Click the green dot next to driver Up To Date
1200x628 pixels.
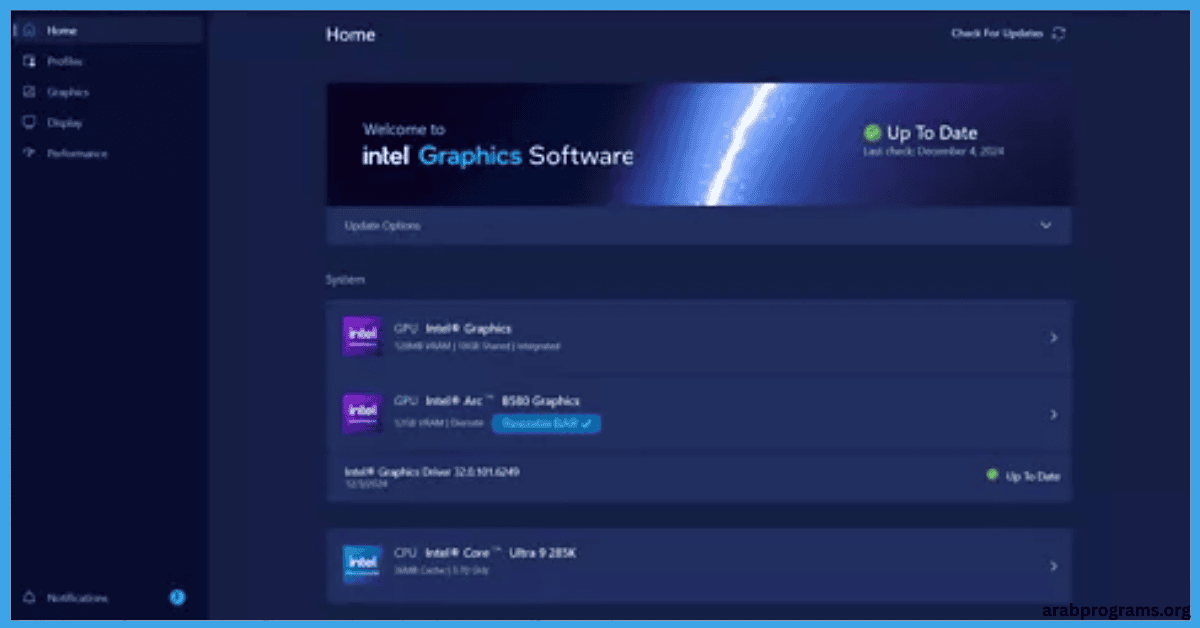[992, 475]
